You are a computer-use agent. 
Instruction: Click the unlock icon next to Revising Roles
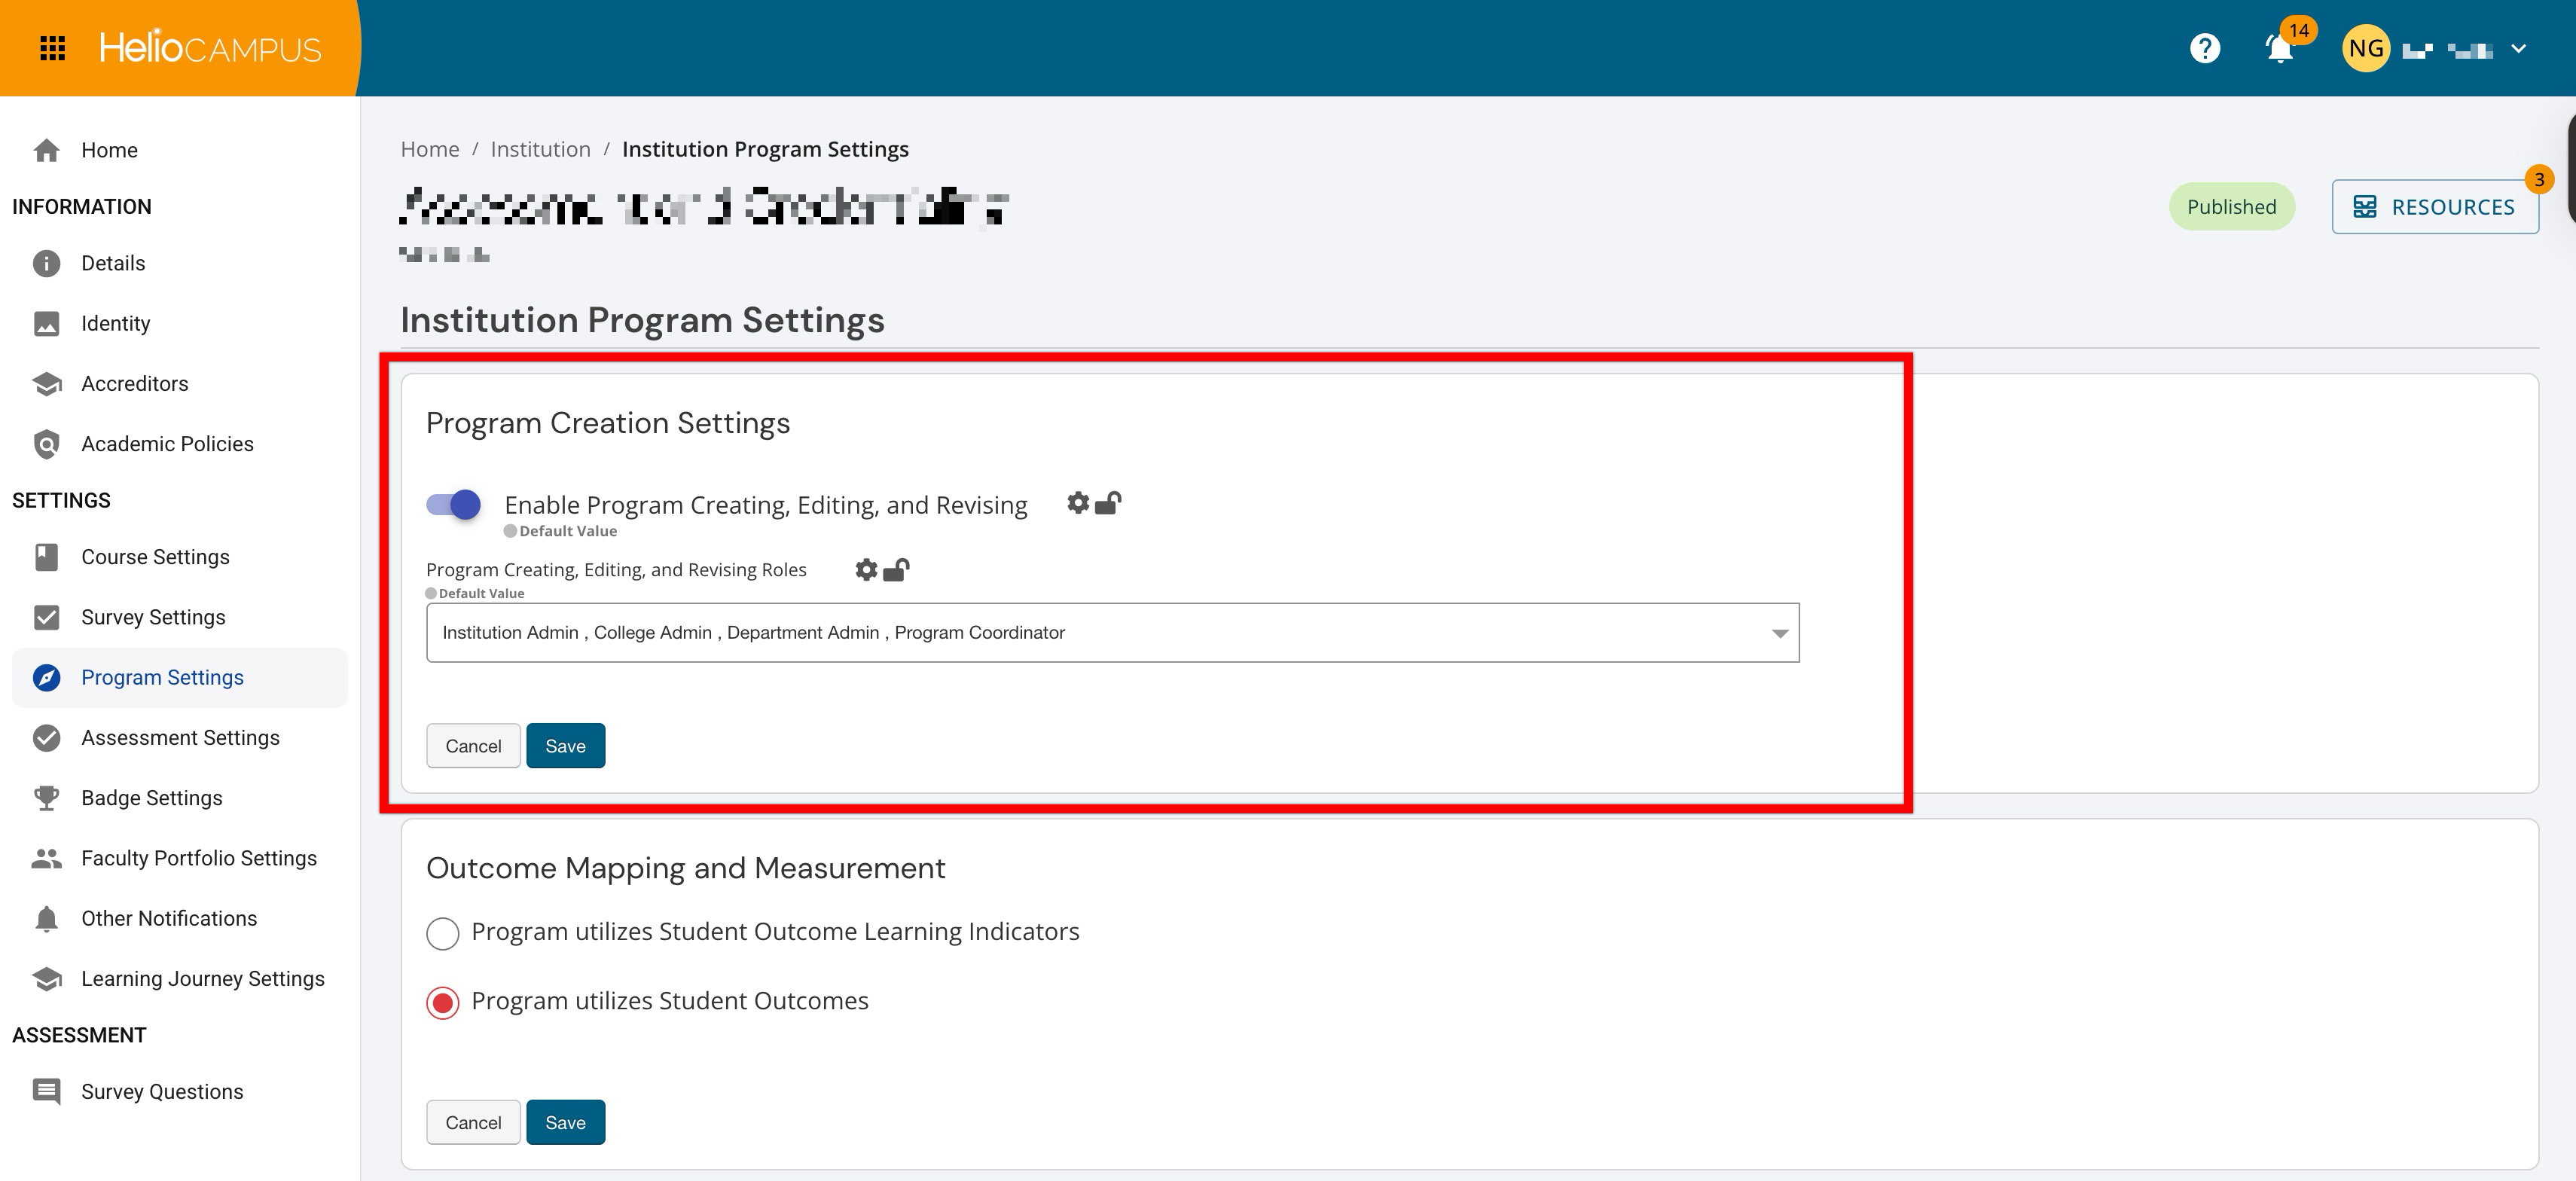[896, 570]
